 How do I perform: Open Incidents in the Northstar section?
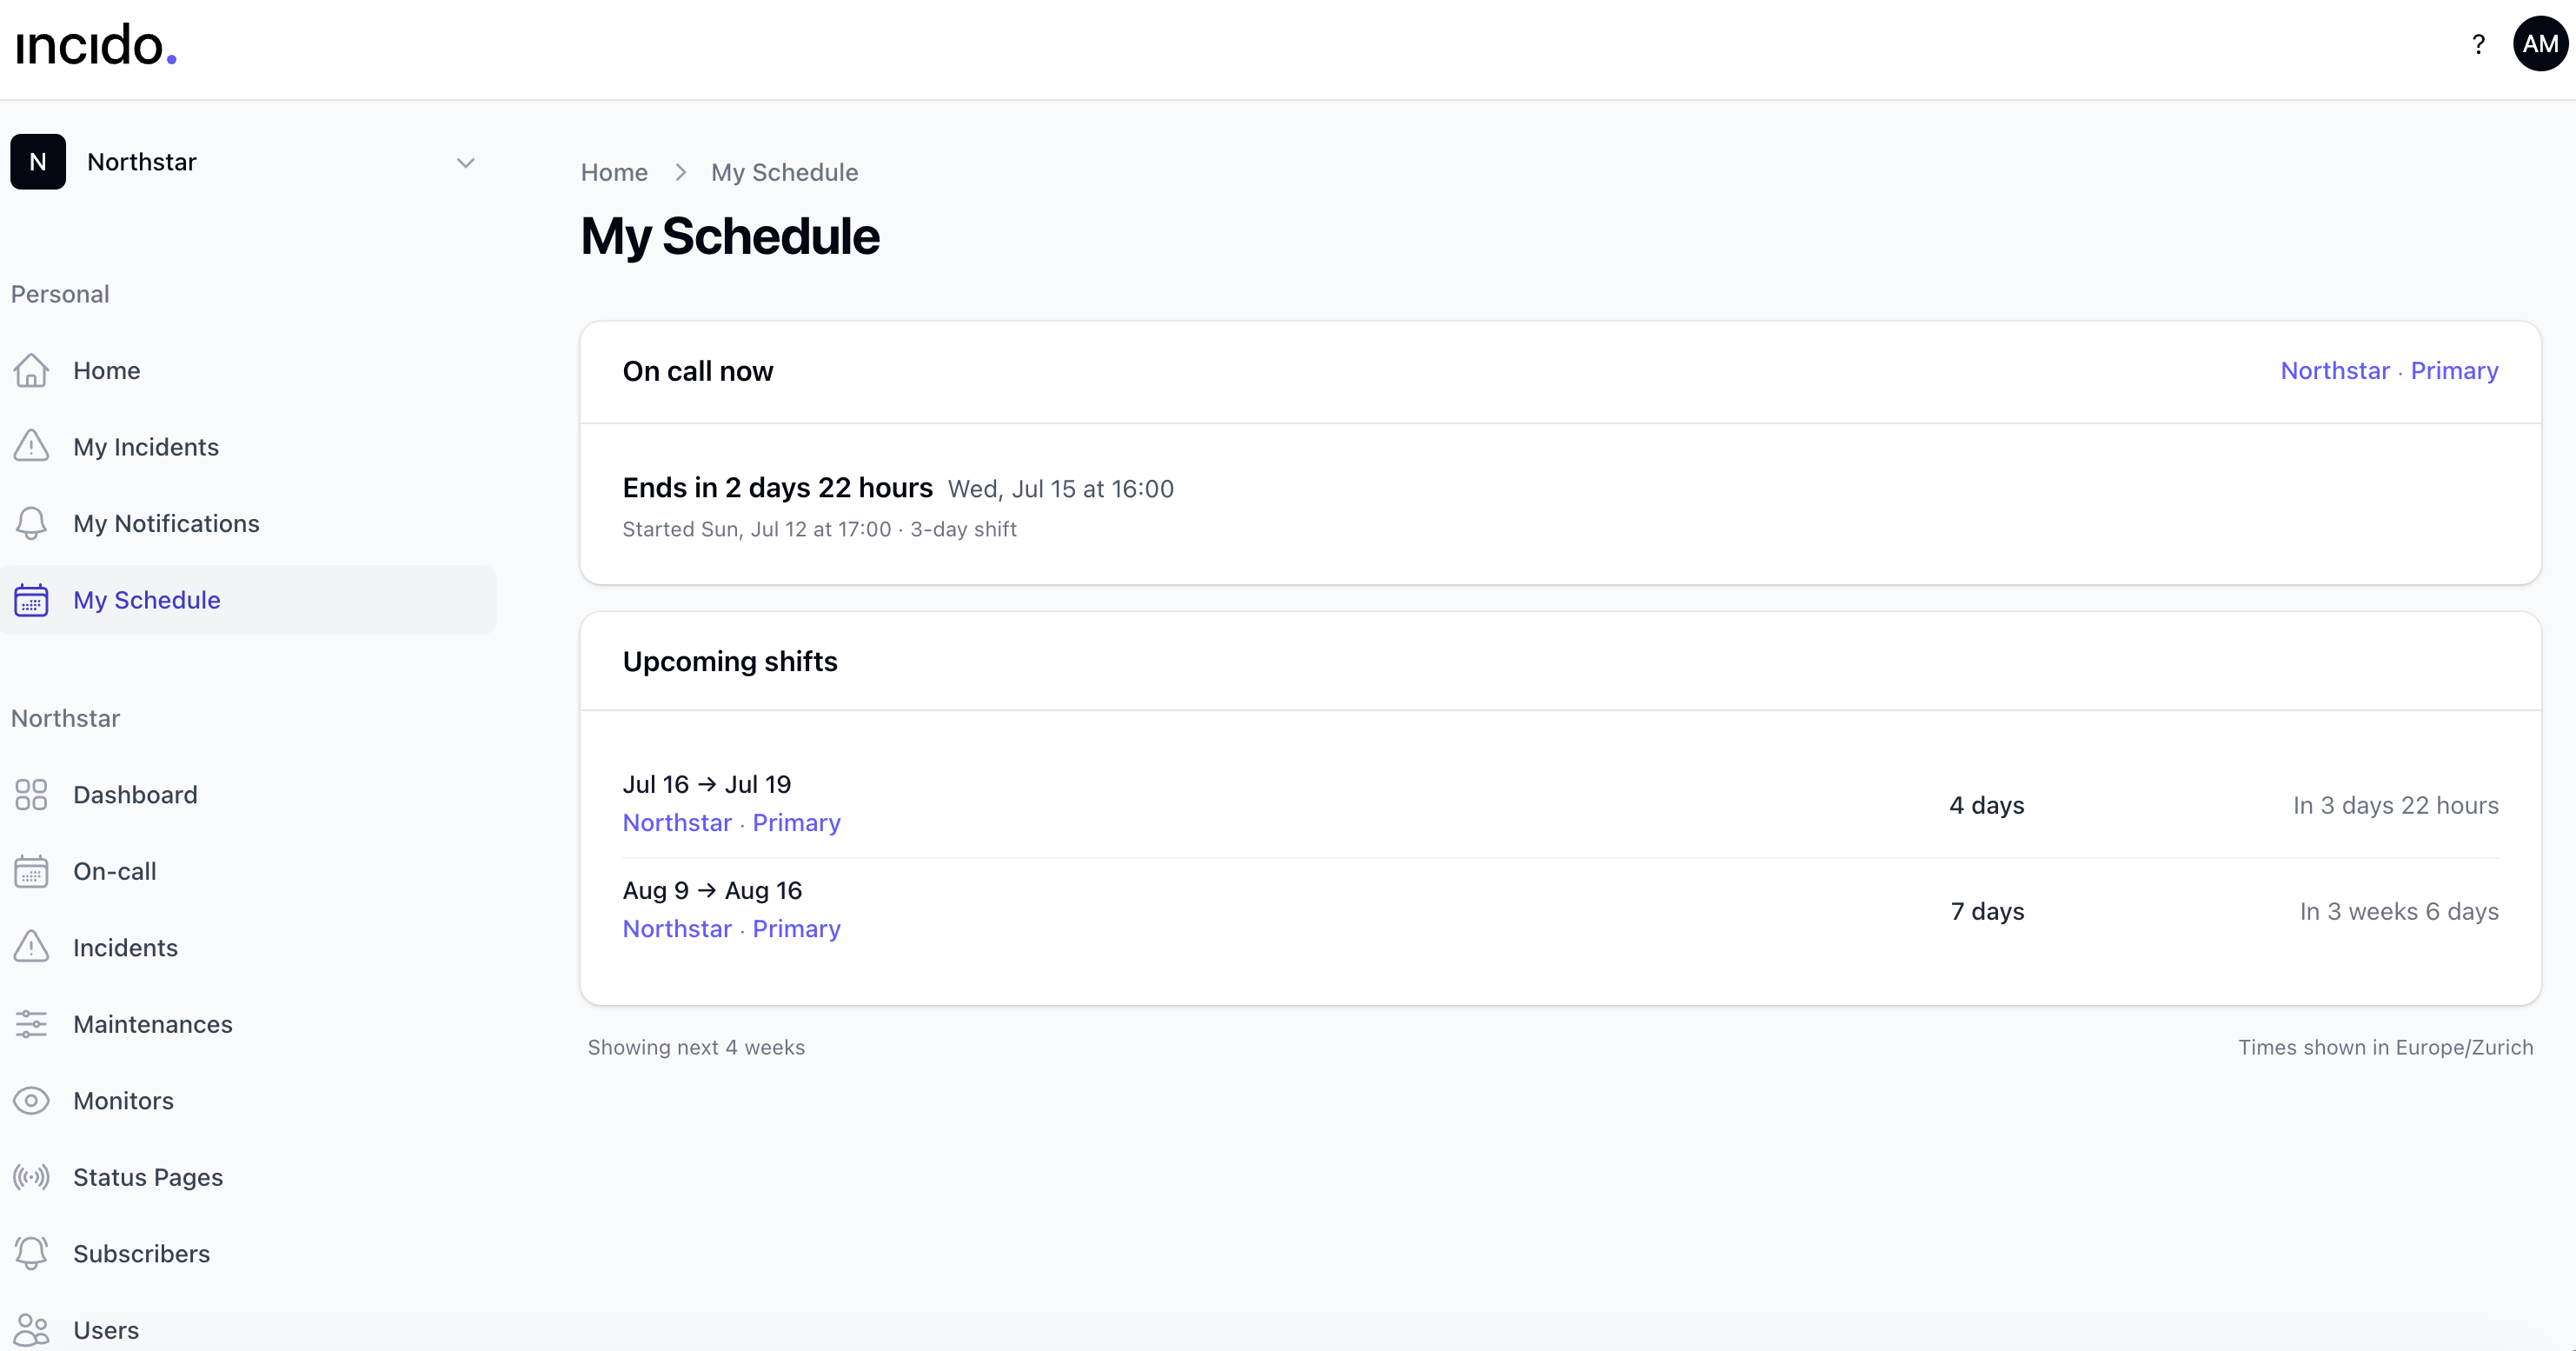248,948
